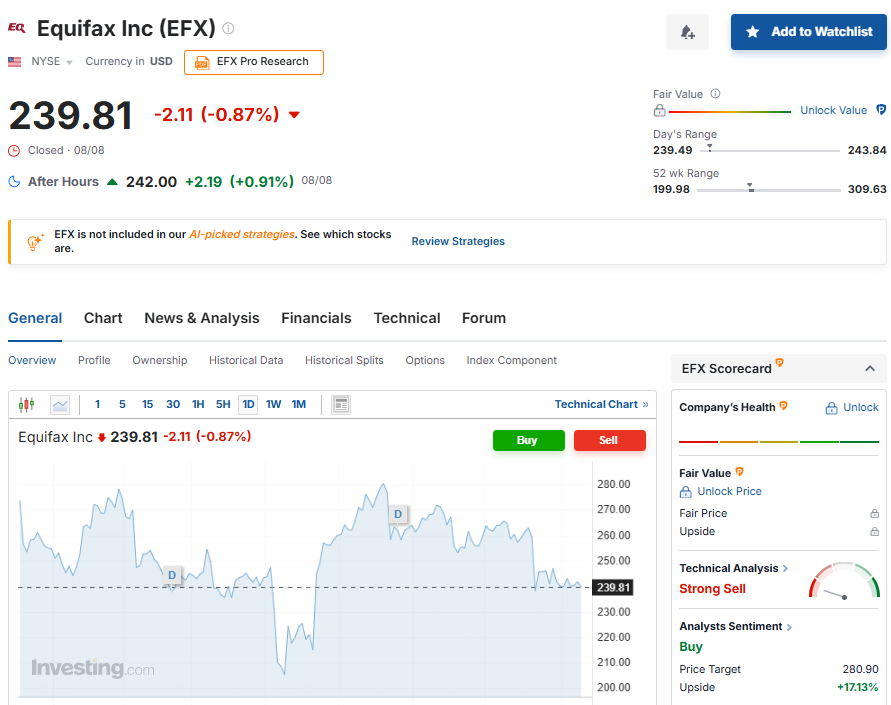Set chart interval to 5 minutes
Image resolution: width=891 pixels, height=705 pixels.
click(x=122, y=404)
